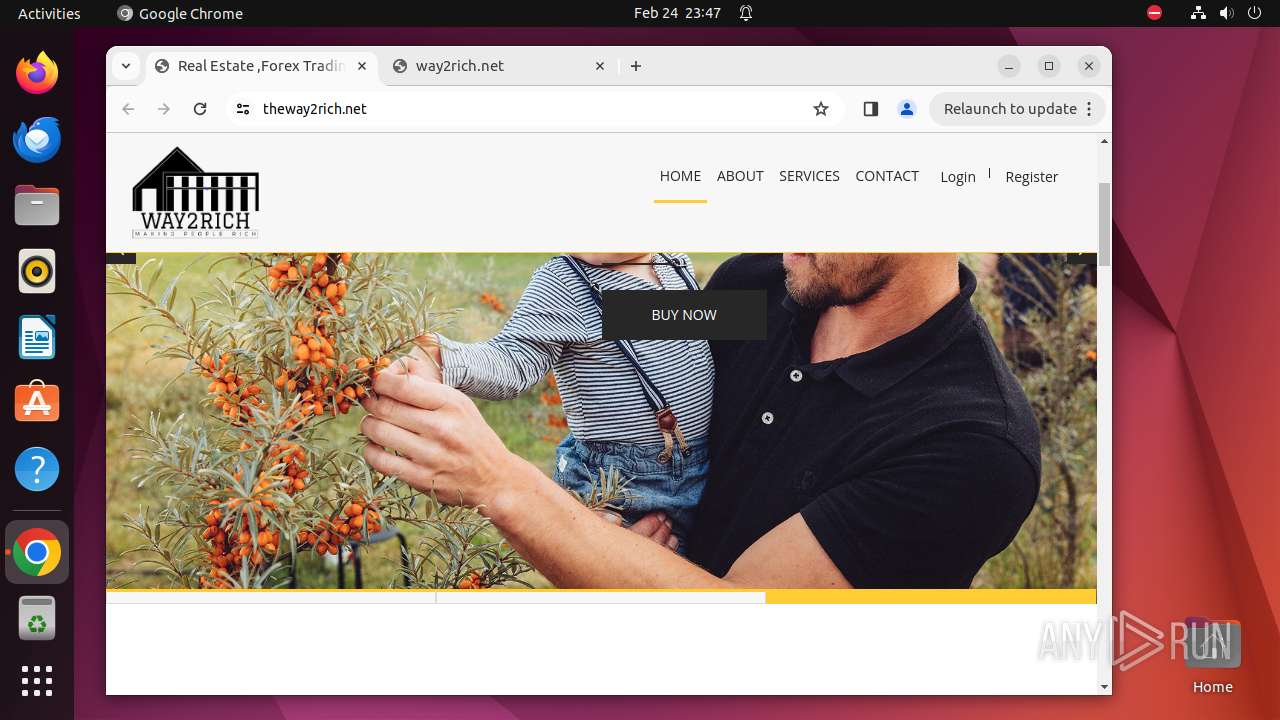Screen dimensions: 1280x720
Task: Open Rhythmbox music player in the dock
Action: tap(37, 271)
